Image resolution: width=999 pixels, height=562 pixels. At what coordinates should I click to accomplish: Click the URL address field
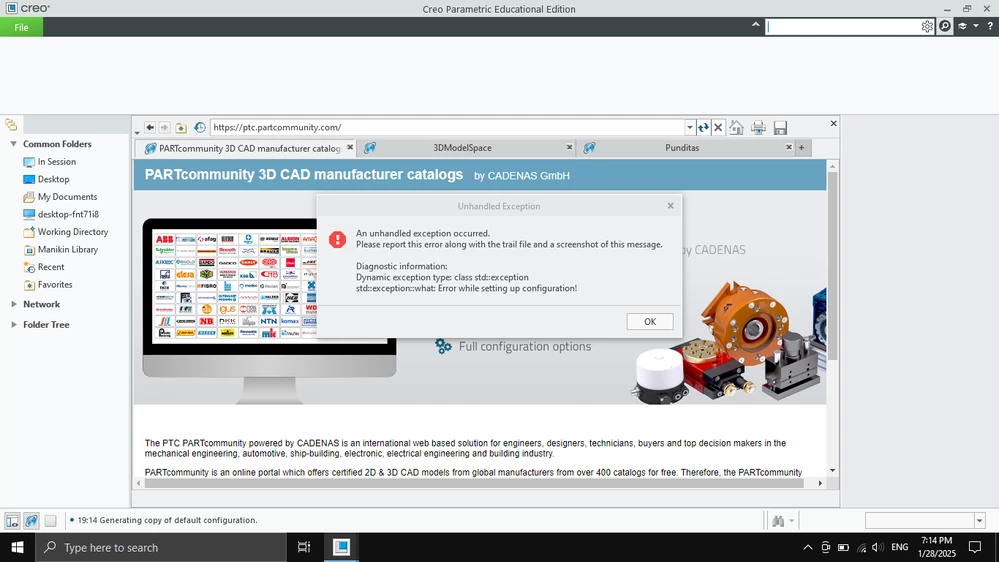pos(447,127)
